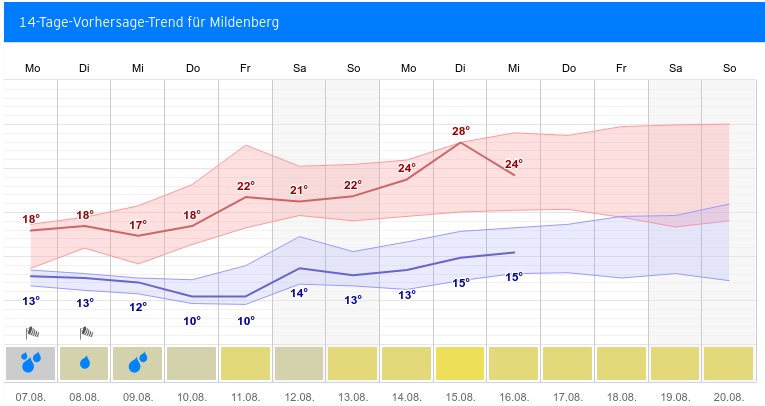Select the last So column header
This screenshot has width=765, height=406.
pyautogui.click(x=728, y=68)
